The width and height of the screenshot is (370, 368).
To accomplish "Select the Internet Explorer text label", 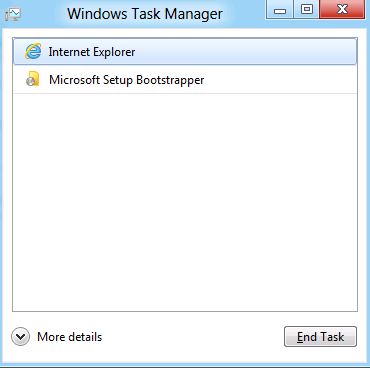I will (92, 52).
